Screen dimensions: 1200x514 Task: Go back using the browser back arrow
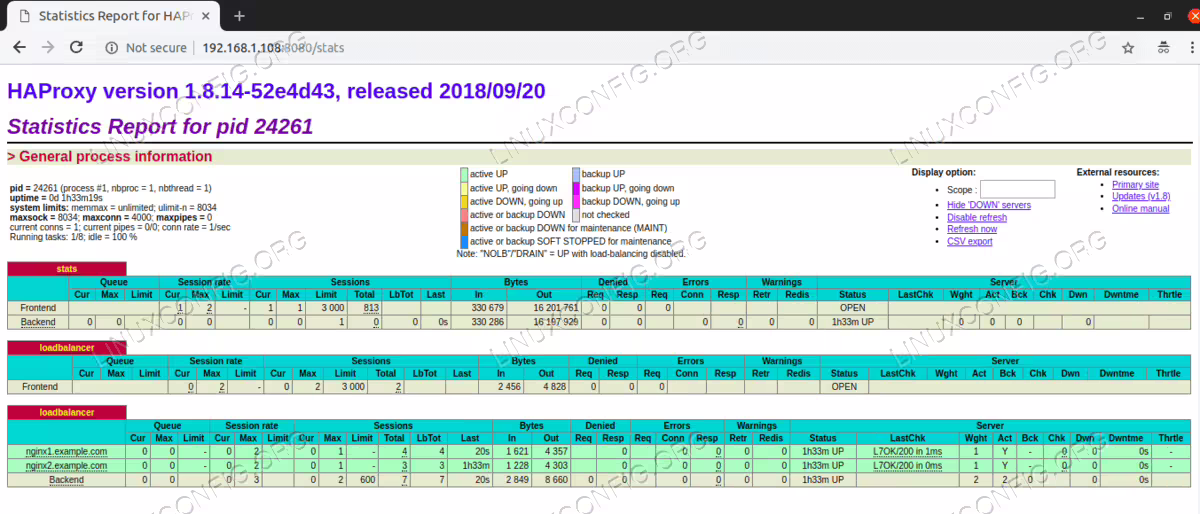[x=20, y=47]
